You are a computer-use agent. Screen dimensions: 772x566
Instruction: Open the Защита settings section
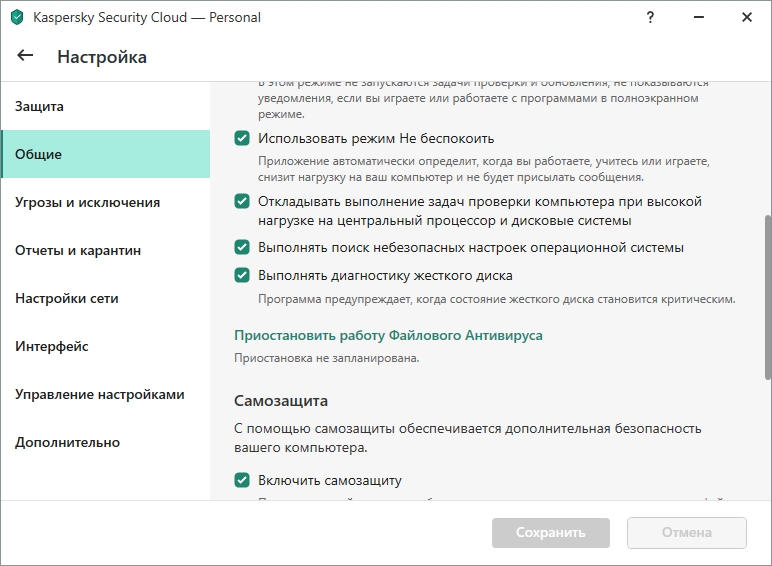[105, 106]
